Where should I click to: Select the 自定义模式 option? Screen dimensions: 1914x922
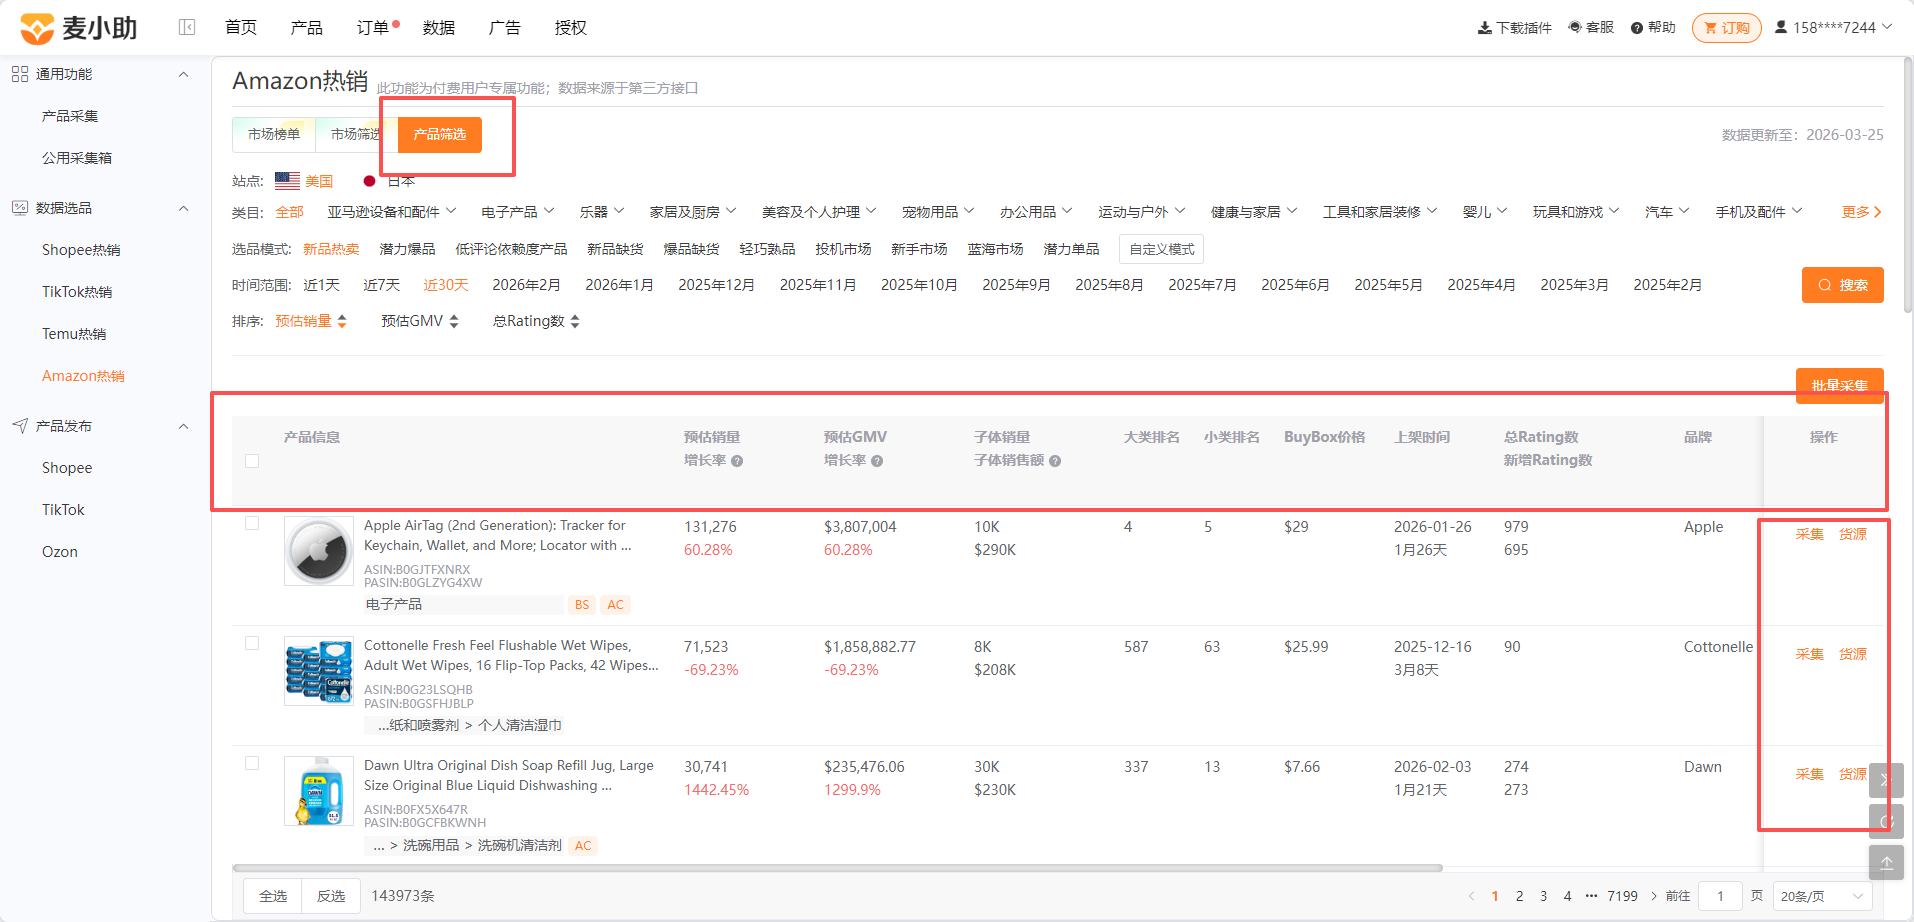click(1162, 249)
